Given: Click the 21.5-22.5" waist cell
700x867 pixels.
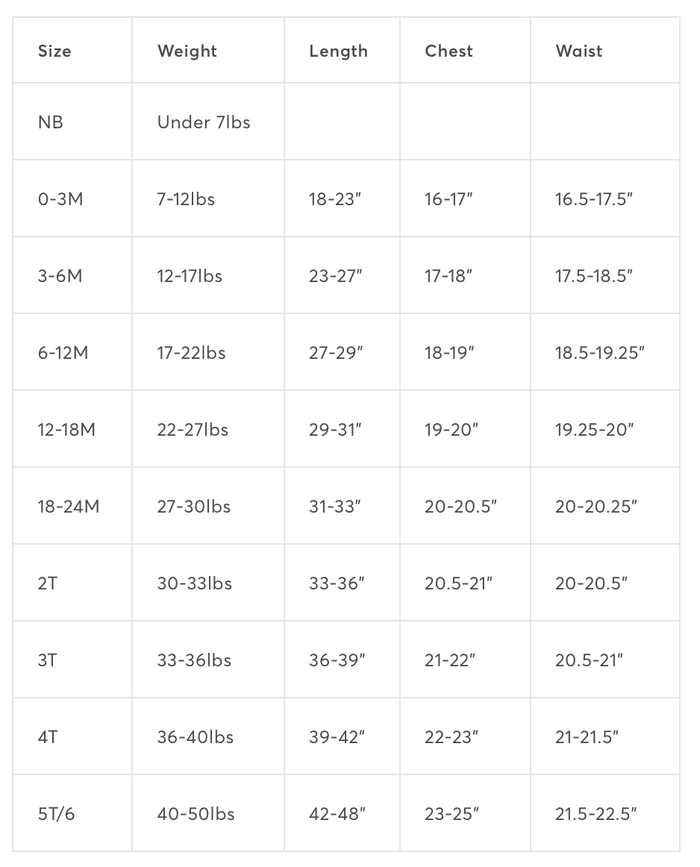Looking at the screenshot, I should tap(605, 813).
